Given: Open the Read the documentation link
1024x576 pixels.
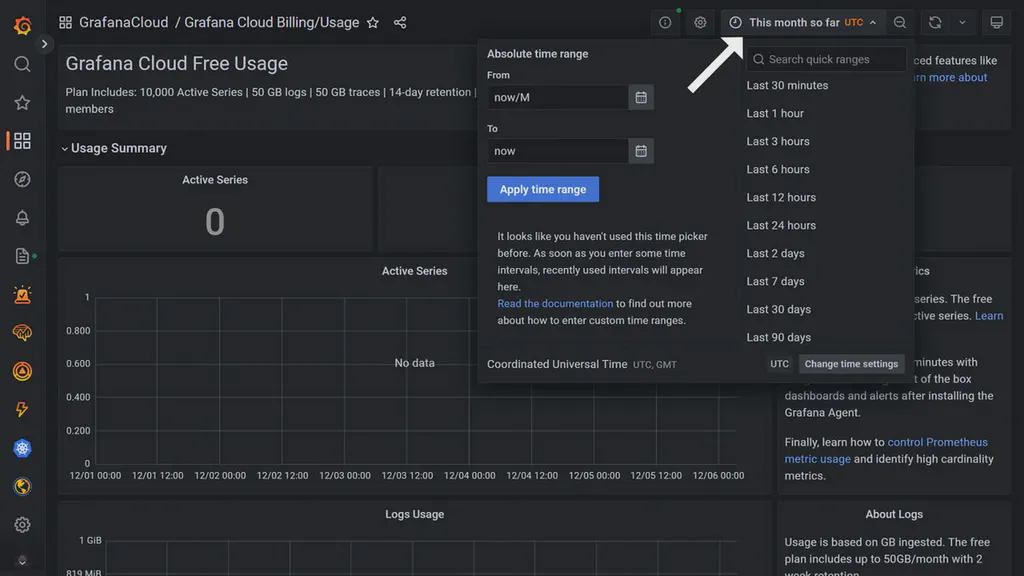Looking at the screenshot, I should pos(555,303).
